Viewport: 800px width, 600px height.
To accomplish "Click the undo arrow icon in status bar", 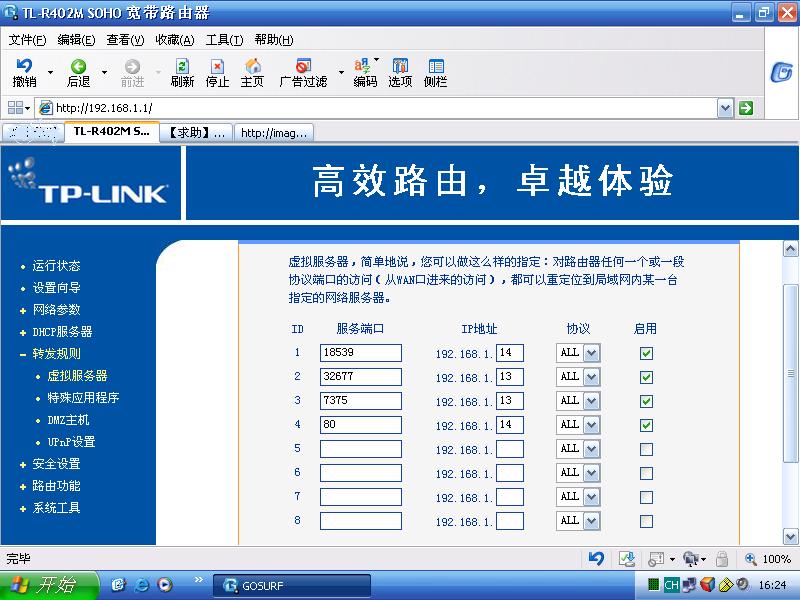I will (596, 559).
